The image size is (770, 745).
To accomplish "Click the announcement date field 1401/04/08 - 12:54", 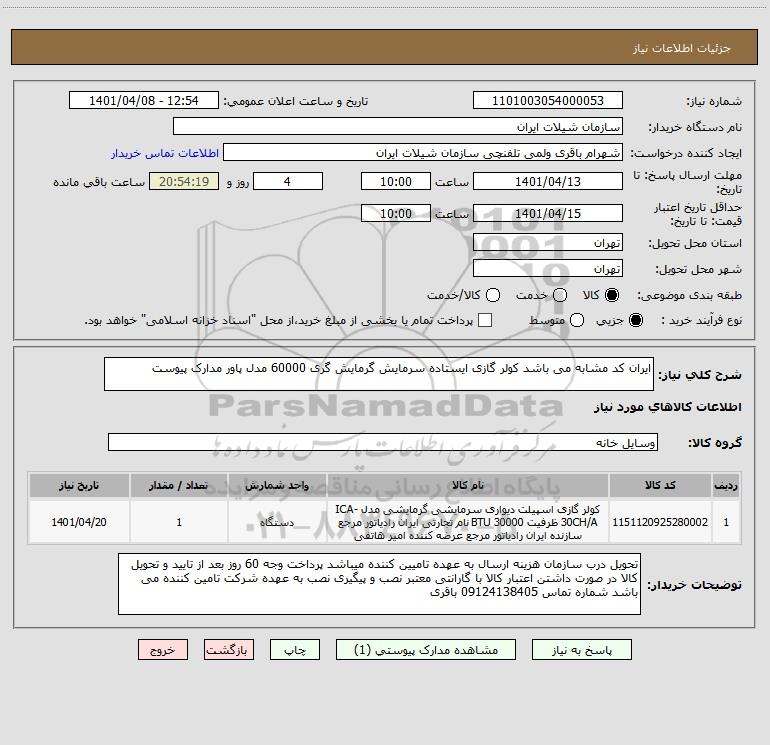I will [144, 100].
